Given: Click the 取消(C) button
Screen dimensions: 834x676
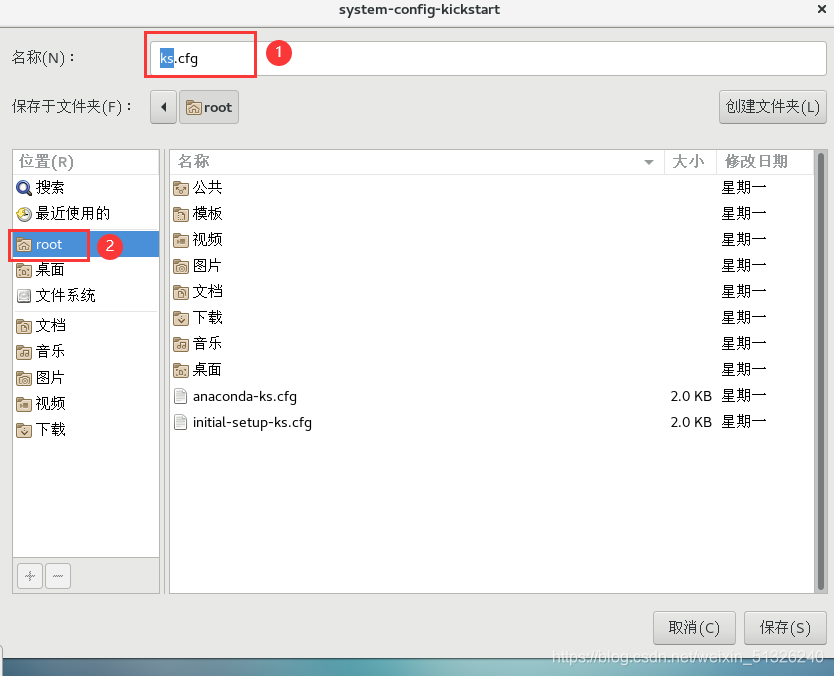Looking at the screenshot, I should pos(694,628).
